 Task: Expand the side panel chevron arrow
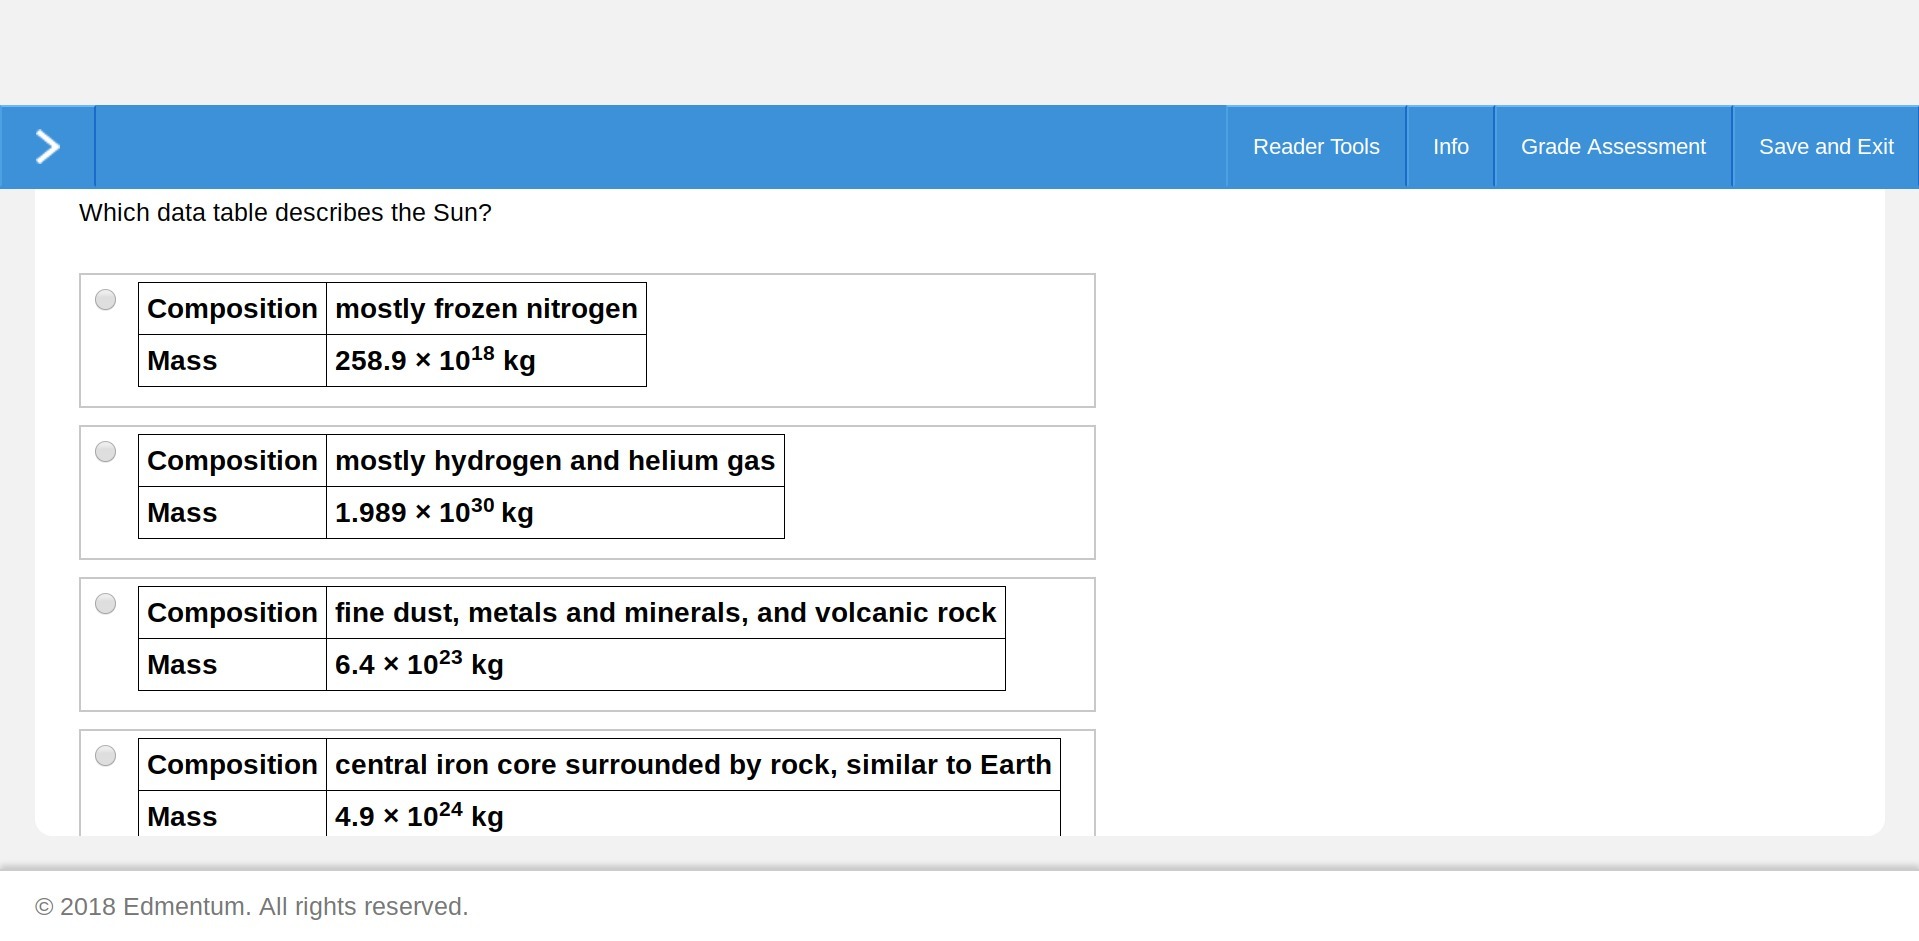[47, 147]
